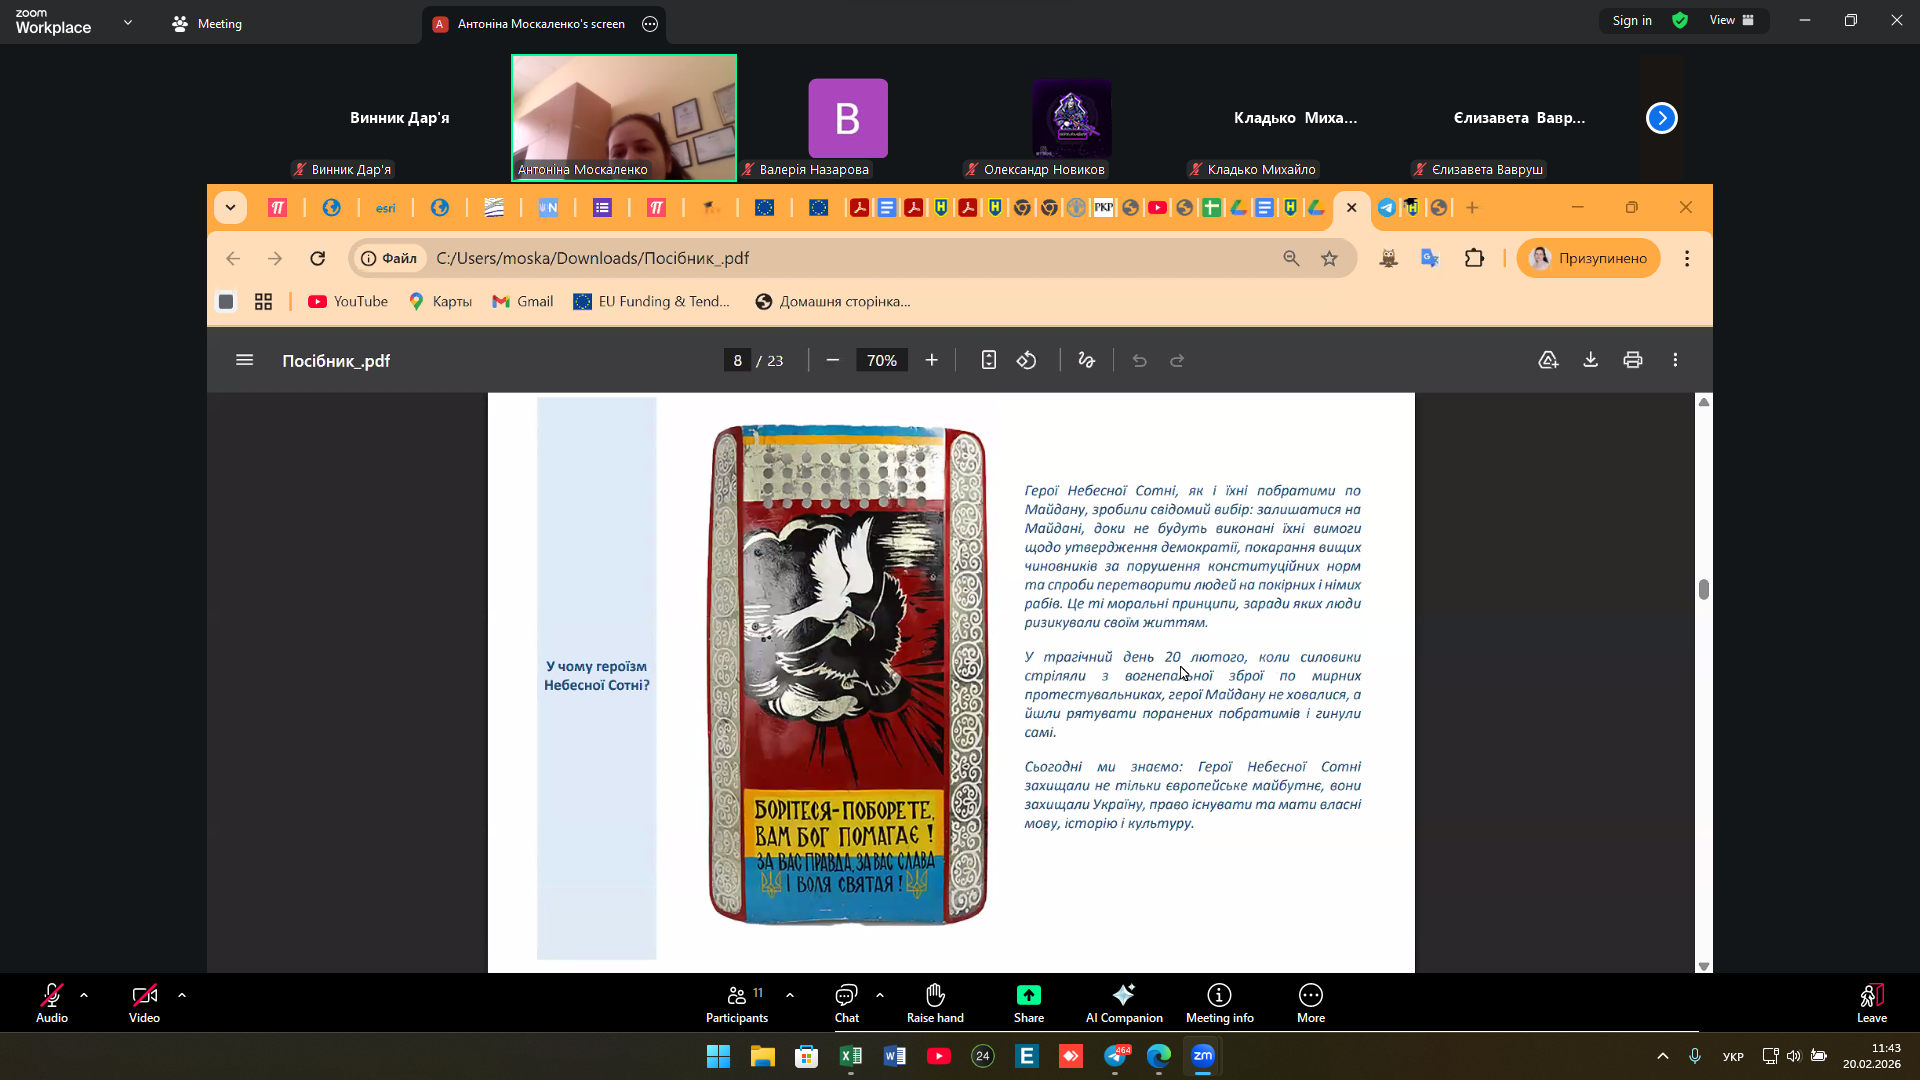This screenshot has width=1920, height=1080.
Task: Click the green Share screen icon
Action: 1028,995
